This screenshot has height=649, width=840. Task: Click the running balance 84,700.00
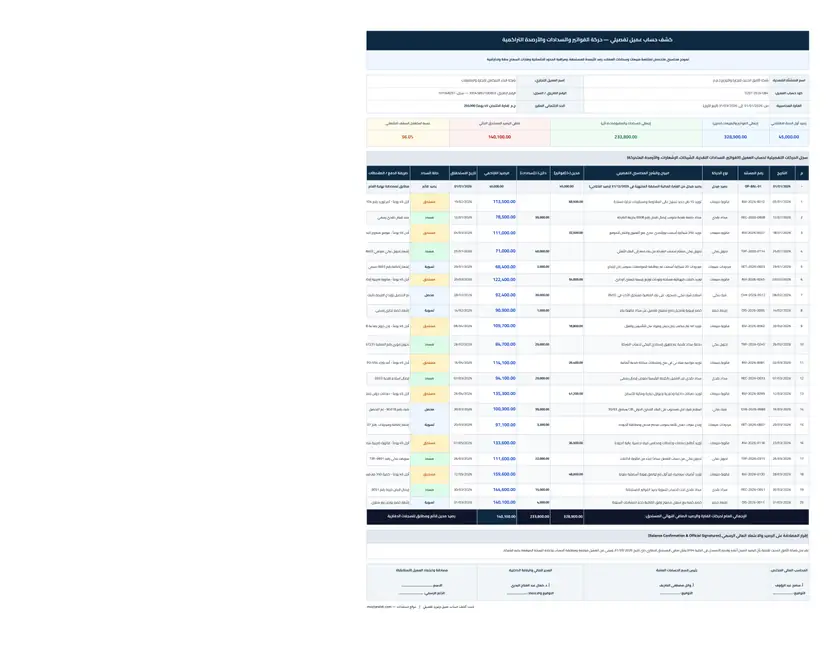(505, 345)
